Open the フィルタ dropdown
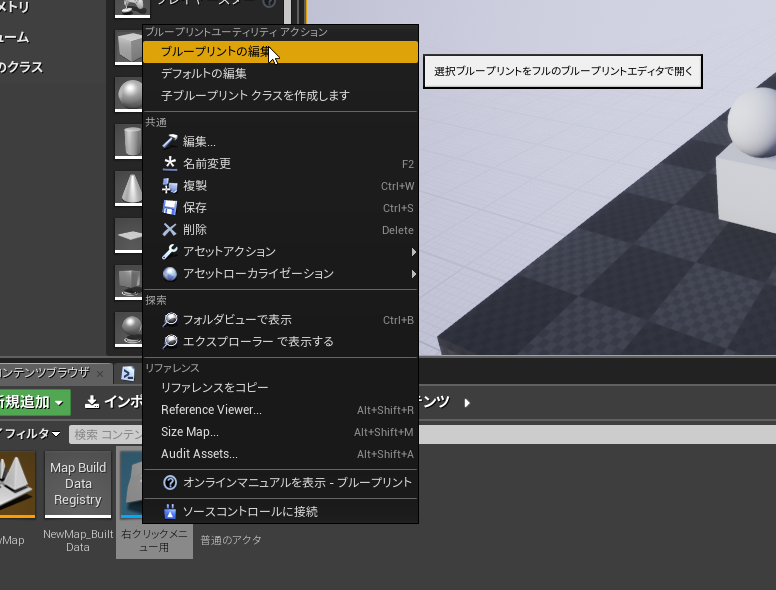Screen dimensions: 776x590 31,434
